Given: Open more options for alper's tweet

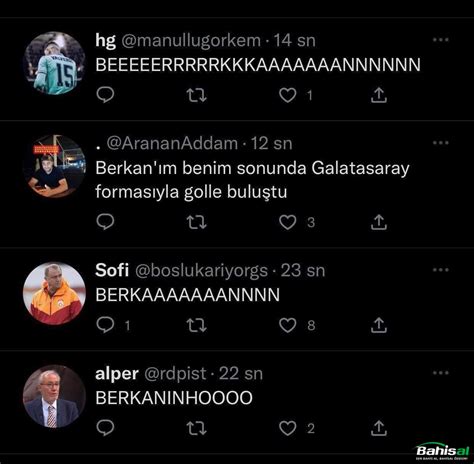Looking at the screenshot, I should pyautogui.click(x=441, y=373).
